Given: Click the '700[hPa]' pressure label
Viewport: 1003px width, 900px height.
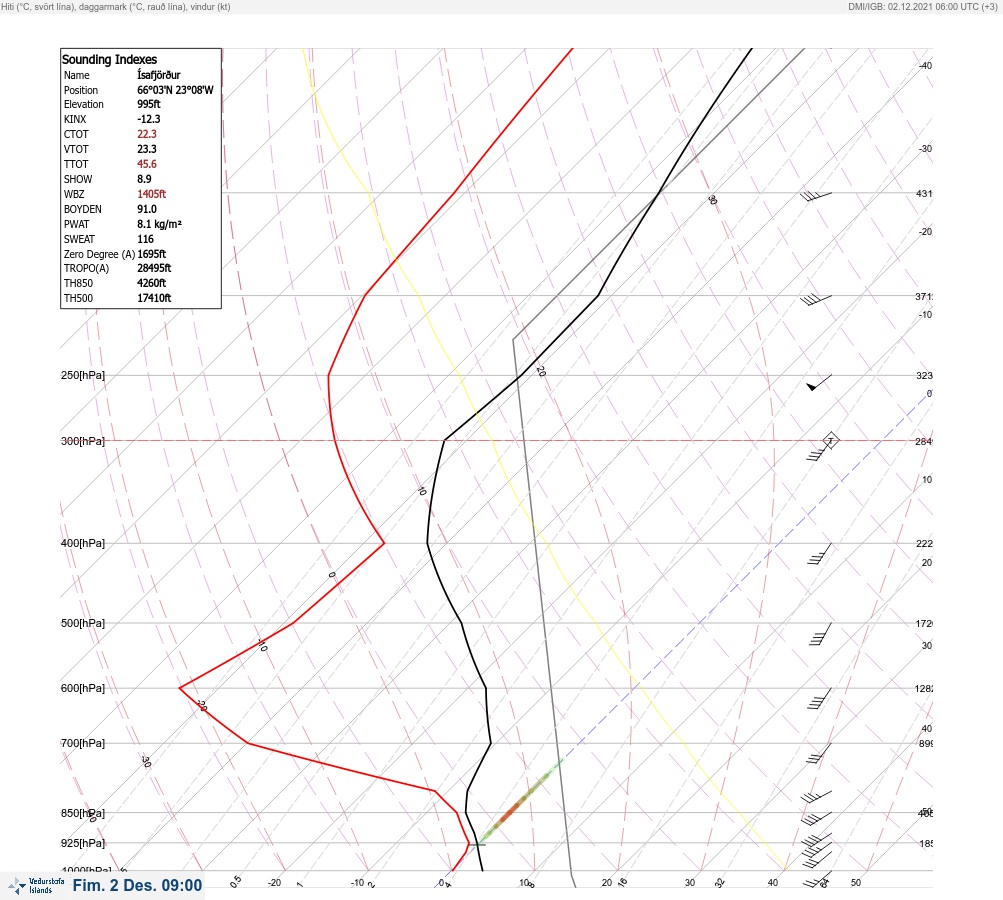Looking at the screenshot, I should pos(83,743).
